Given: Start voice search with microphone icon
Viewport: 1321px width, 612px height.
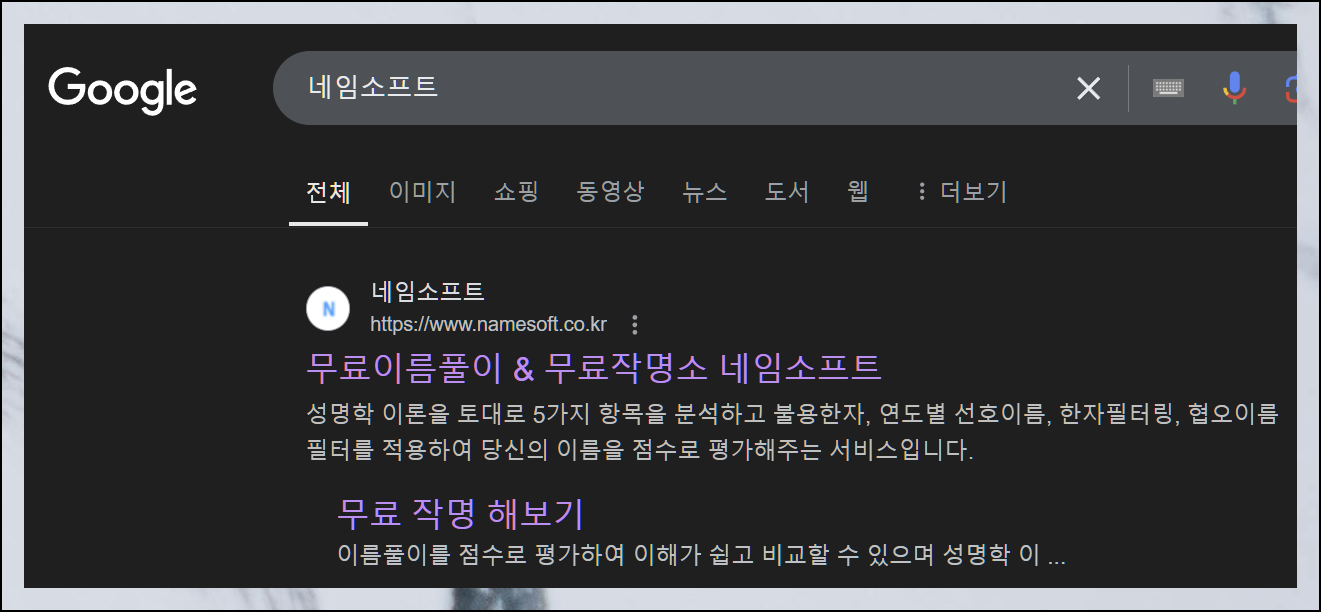Looking at the screenshot, I should 1235,88.
